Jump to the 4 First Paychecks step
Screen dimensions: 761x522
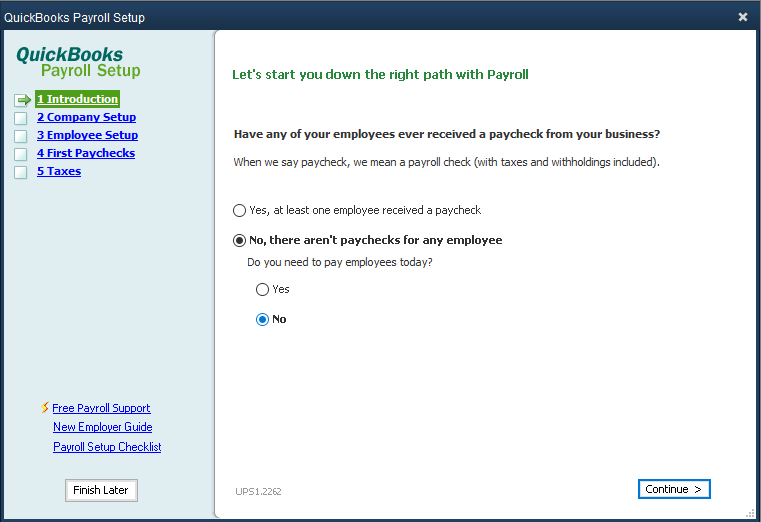(86, 153)
